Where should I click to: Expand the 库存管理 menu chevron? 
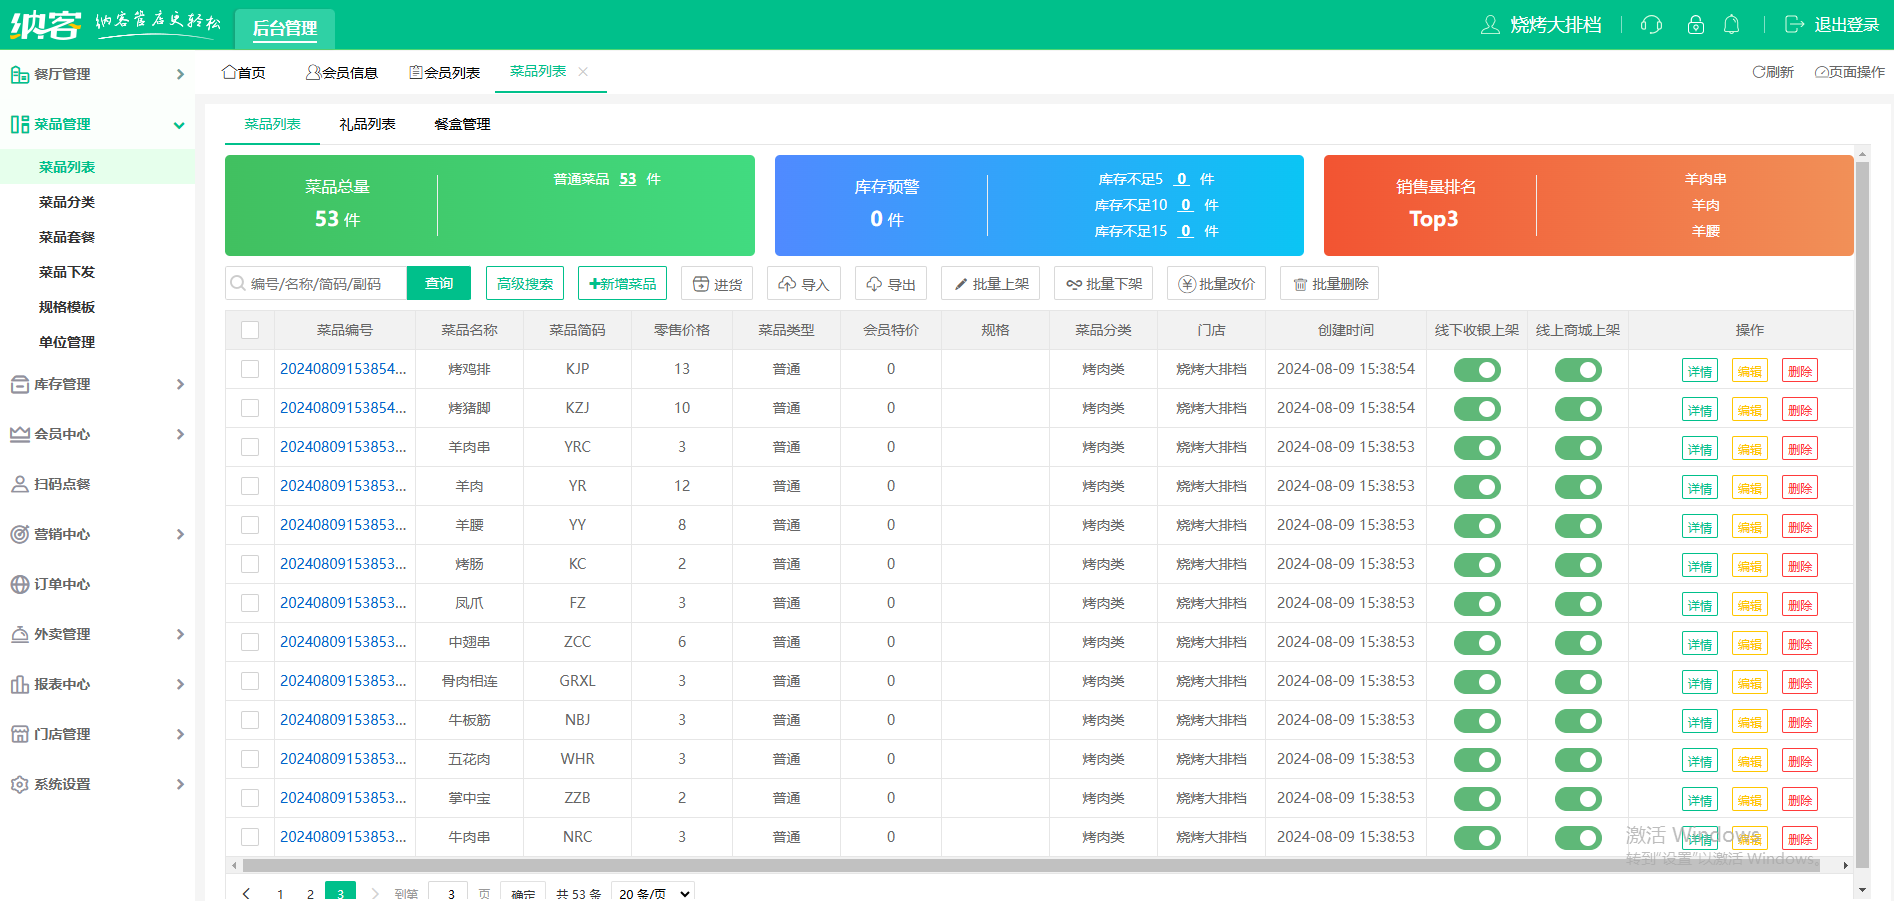point(180,384)
